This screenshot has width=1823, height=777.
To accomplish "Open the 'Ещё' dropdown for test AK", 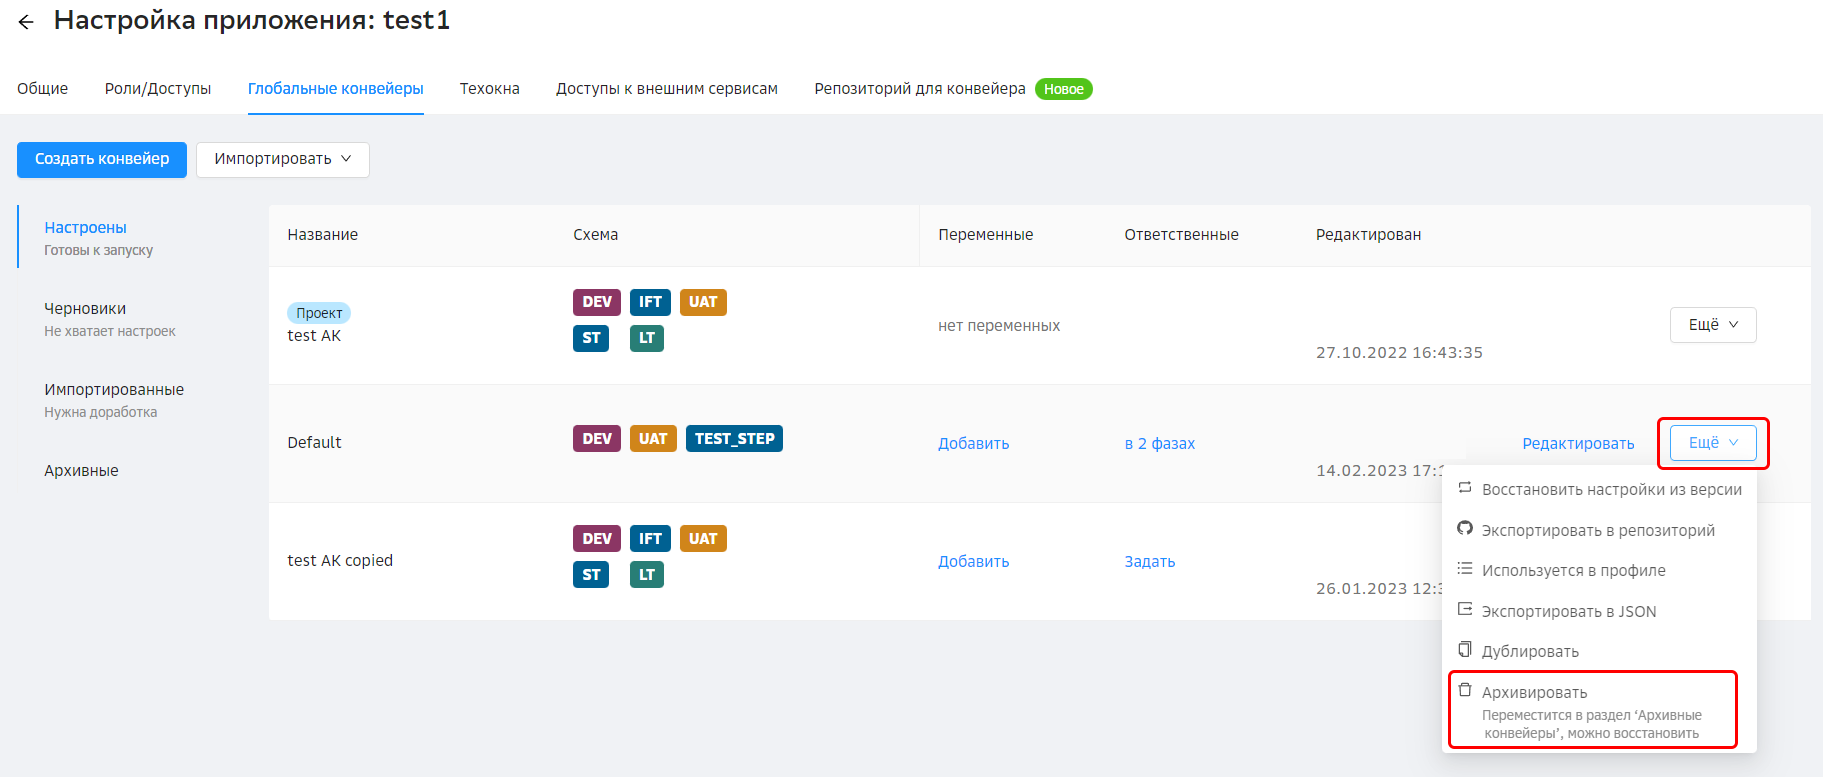I will pyautogui.click(x=1712, y=325).
